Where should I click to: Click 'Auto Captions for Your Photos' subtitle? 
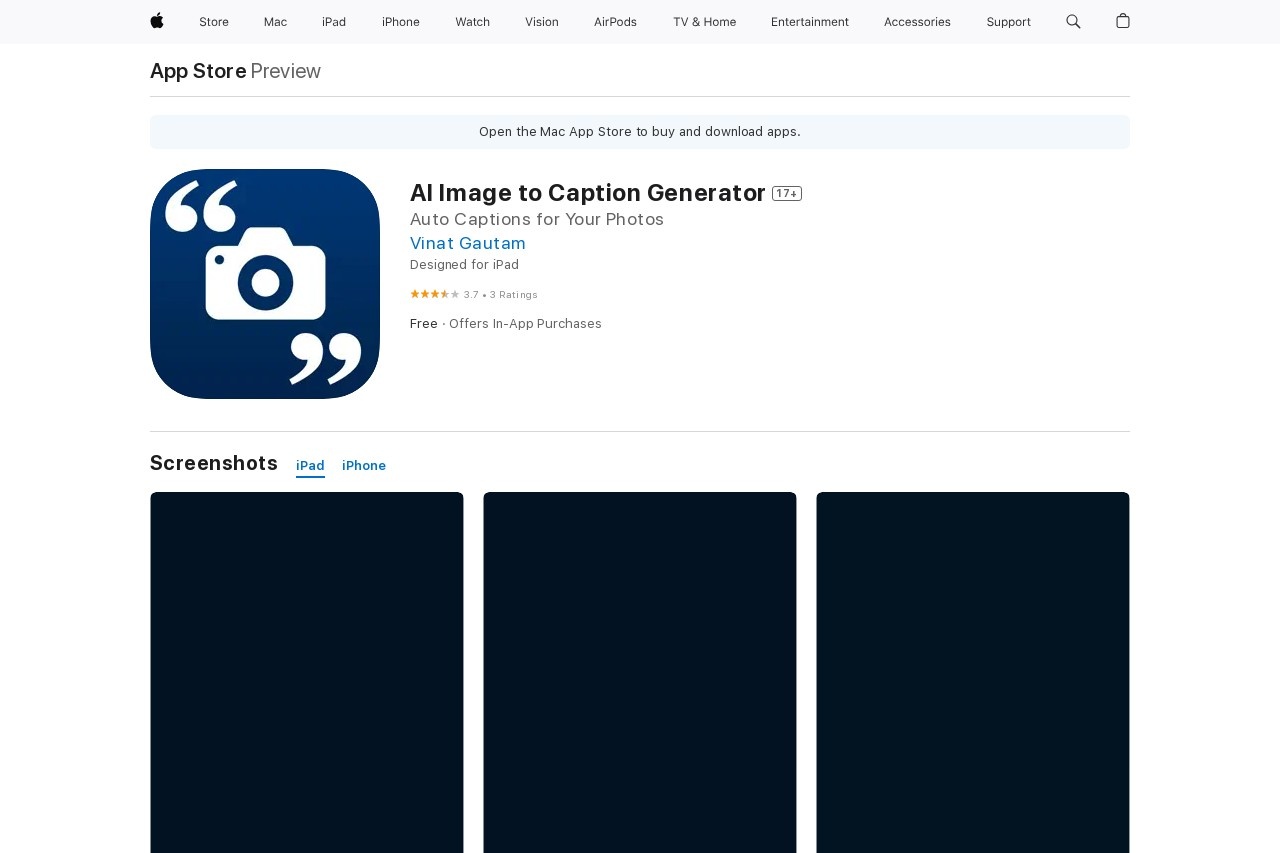coord(537,219)
